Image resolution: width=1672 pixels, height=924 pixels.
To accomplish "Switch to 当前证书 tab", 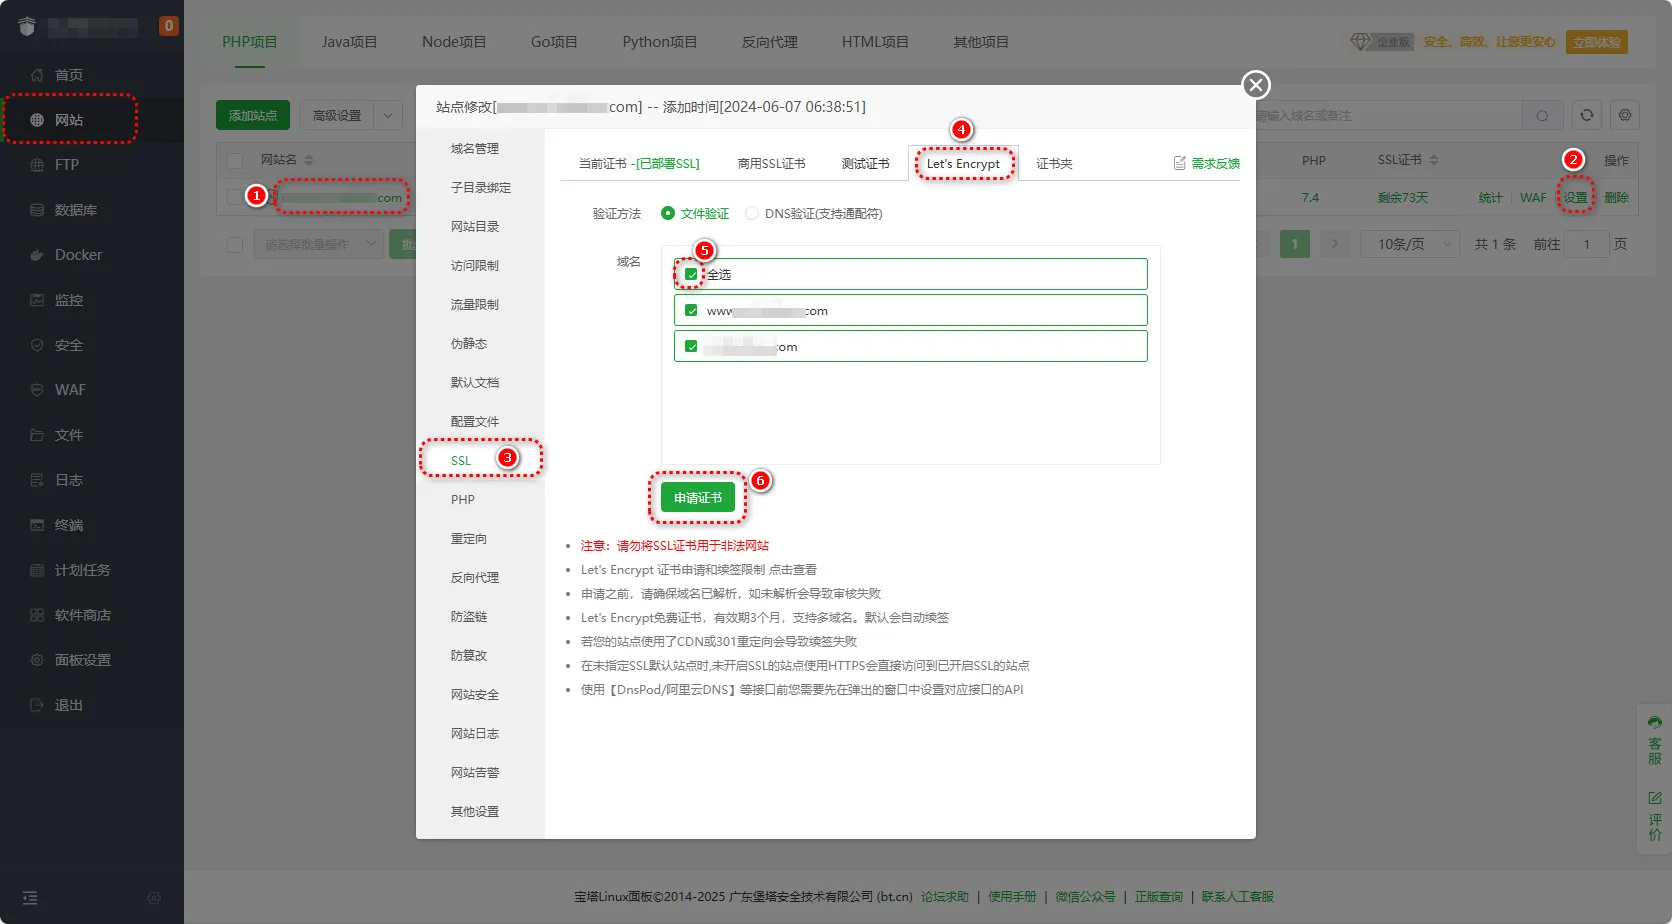I will click(638, 163).
